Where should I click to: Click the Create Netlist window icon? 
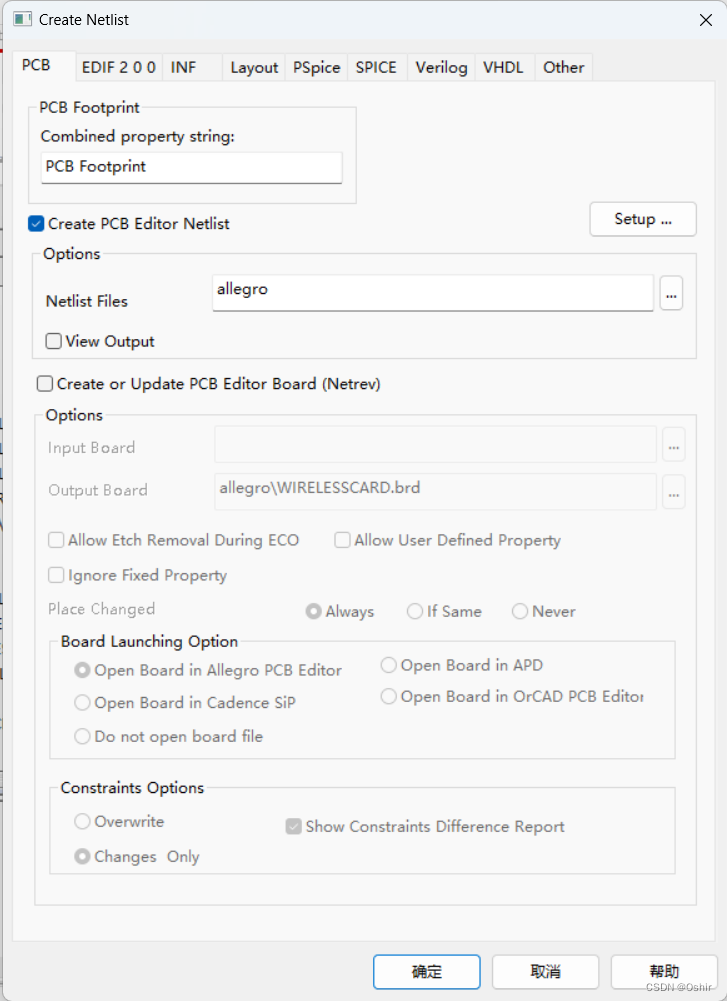pyautogui.click(x=22, y=19)
